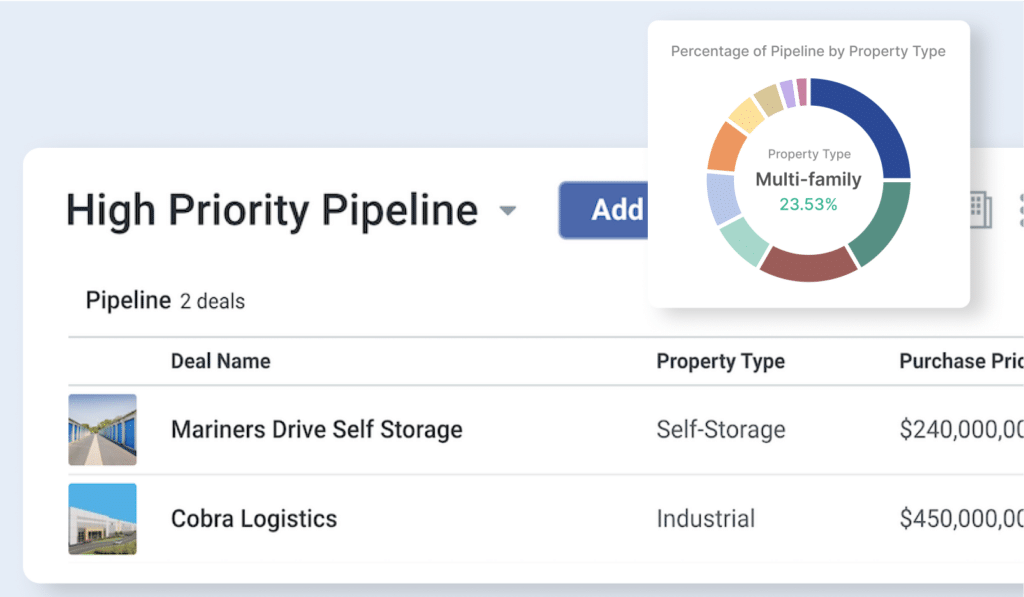Expand the pipeline name selector caret
The width and height of the screenshot is (1024, 597).
pos(508,212)
